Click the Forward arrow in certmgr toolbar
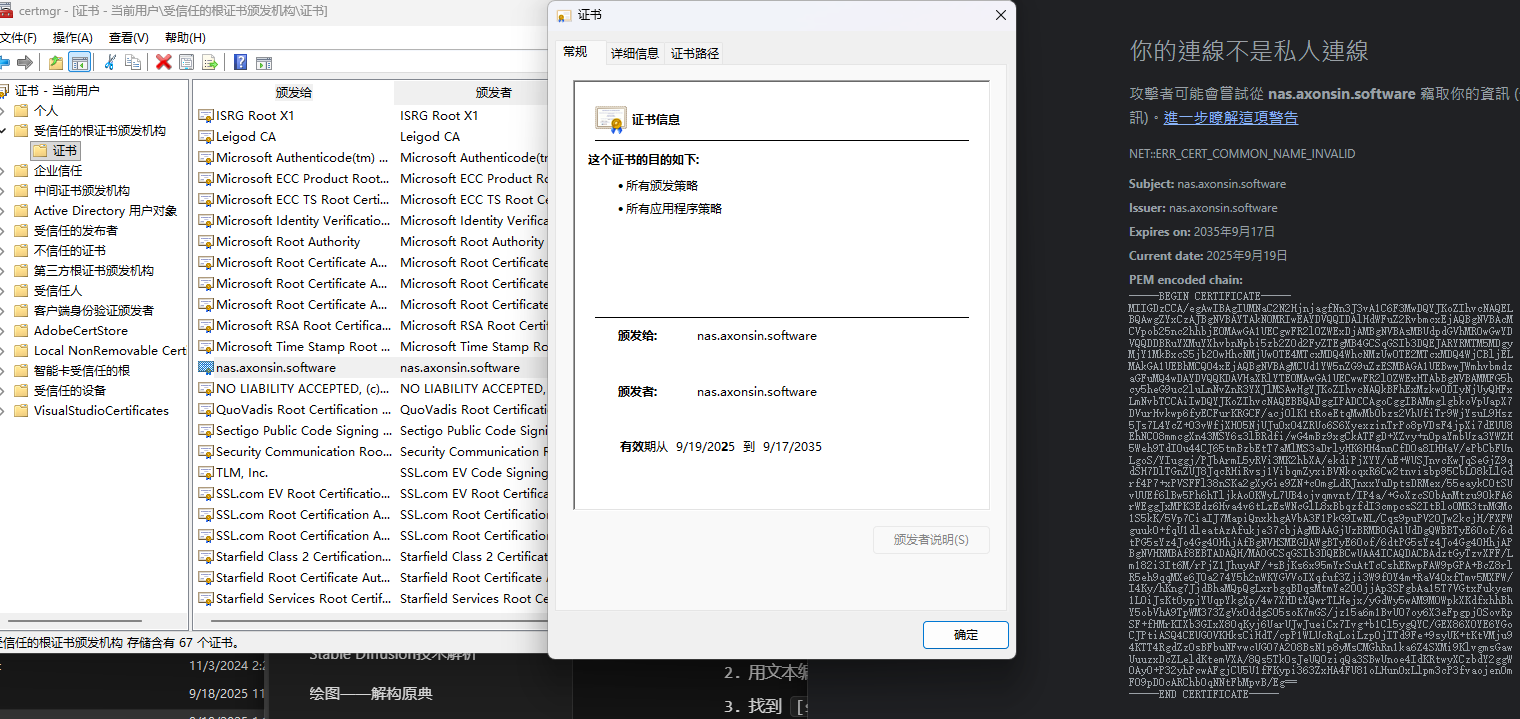The image size is (1520, 719). (26, 62)
